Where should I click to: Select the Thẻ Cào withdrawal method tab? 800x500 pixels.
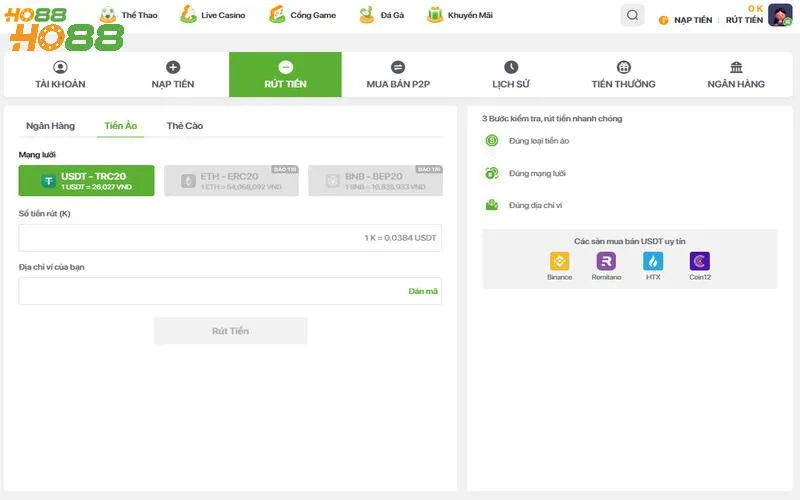pos(185,126)
